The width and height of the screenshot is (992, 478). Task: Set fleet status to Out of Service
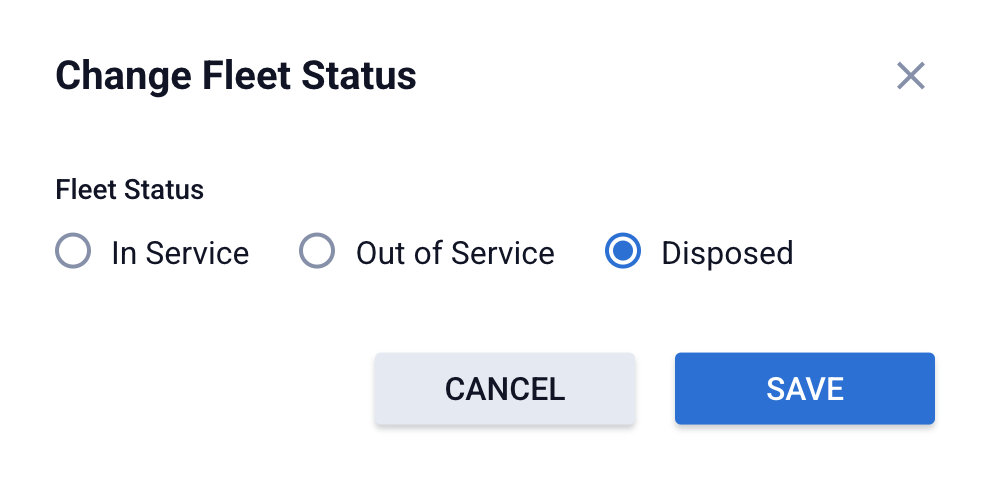pos(317,252)
